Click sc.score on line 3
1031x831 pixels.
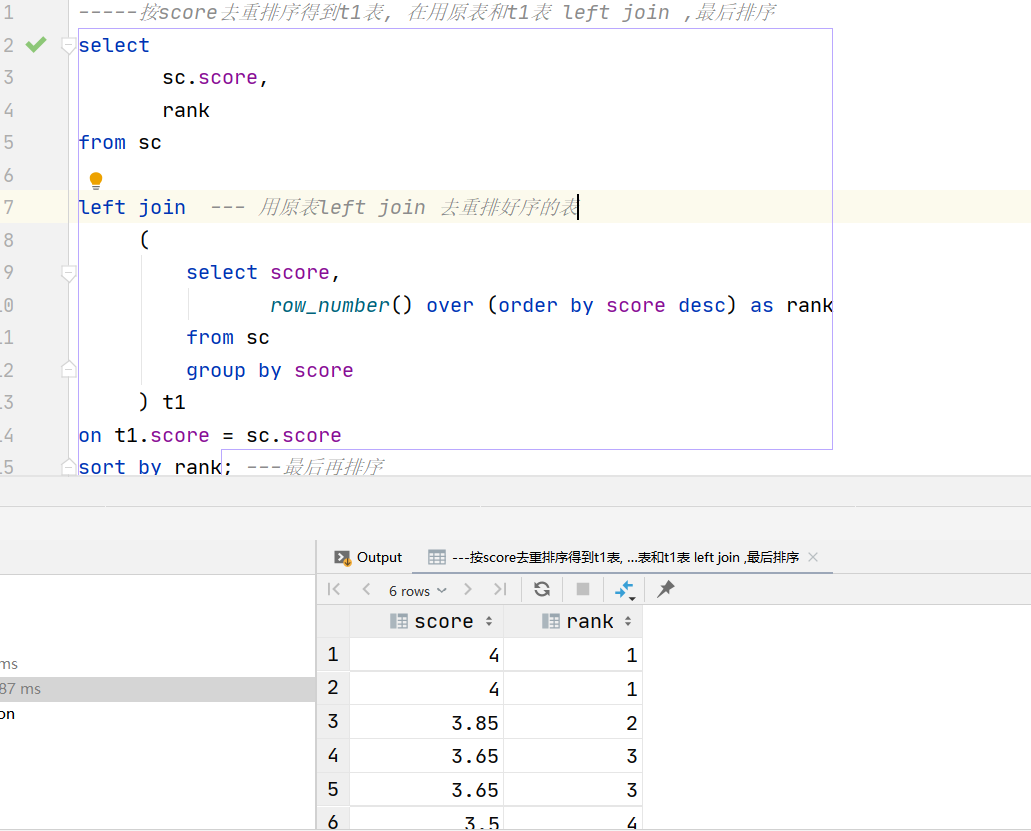pyautogui.click(x=210, y=78)
